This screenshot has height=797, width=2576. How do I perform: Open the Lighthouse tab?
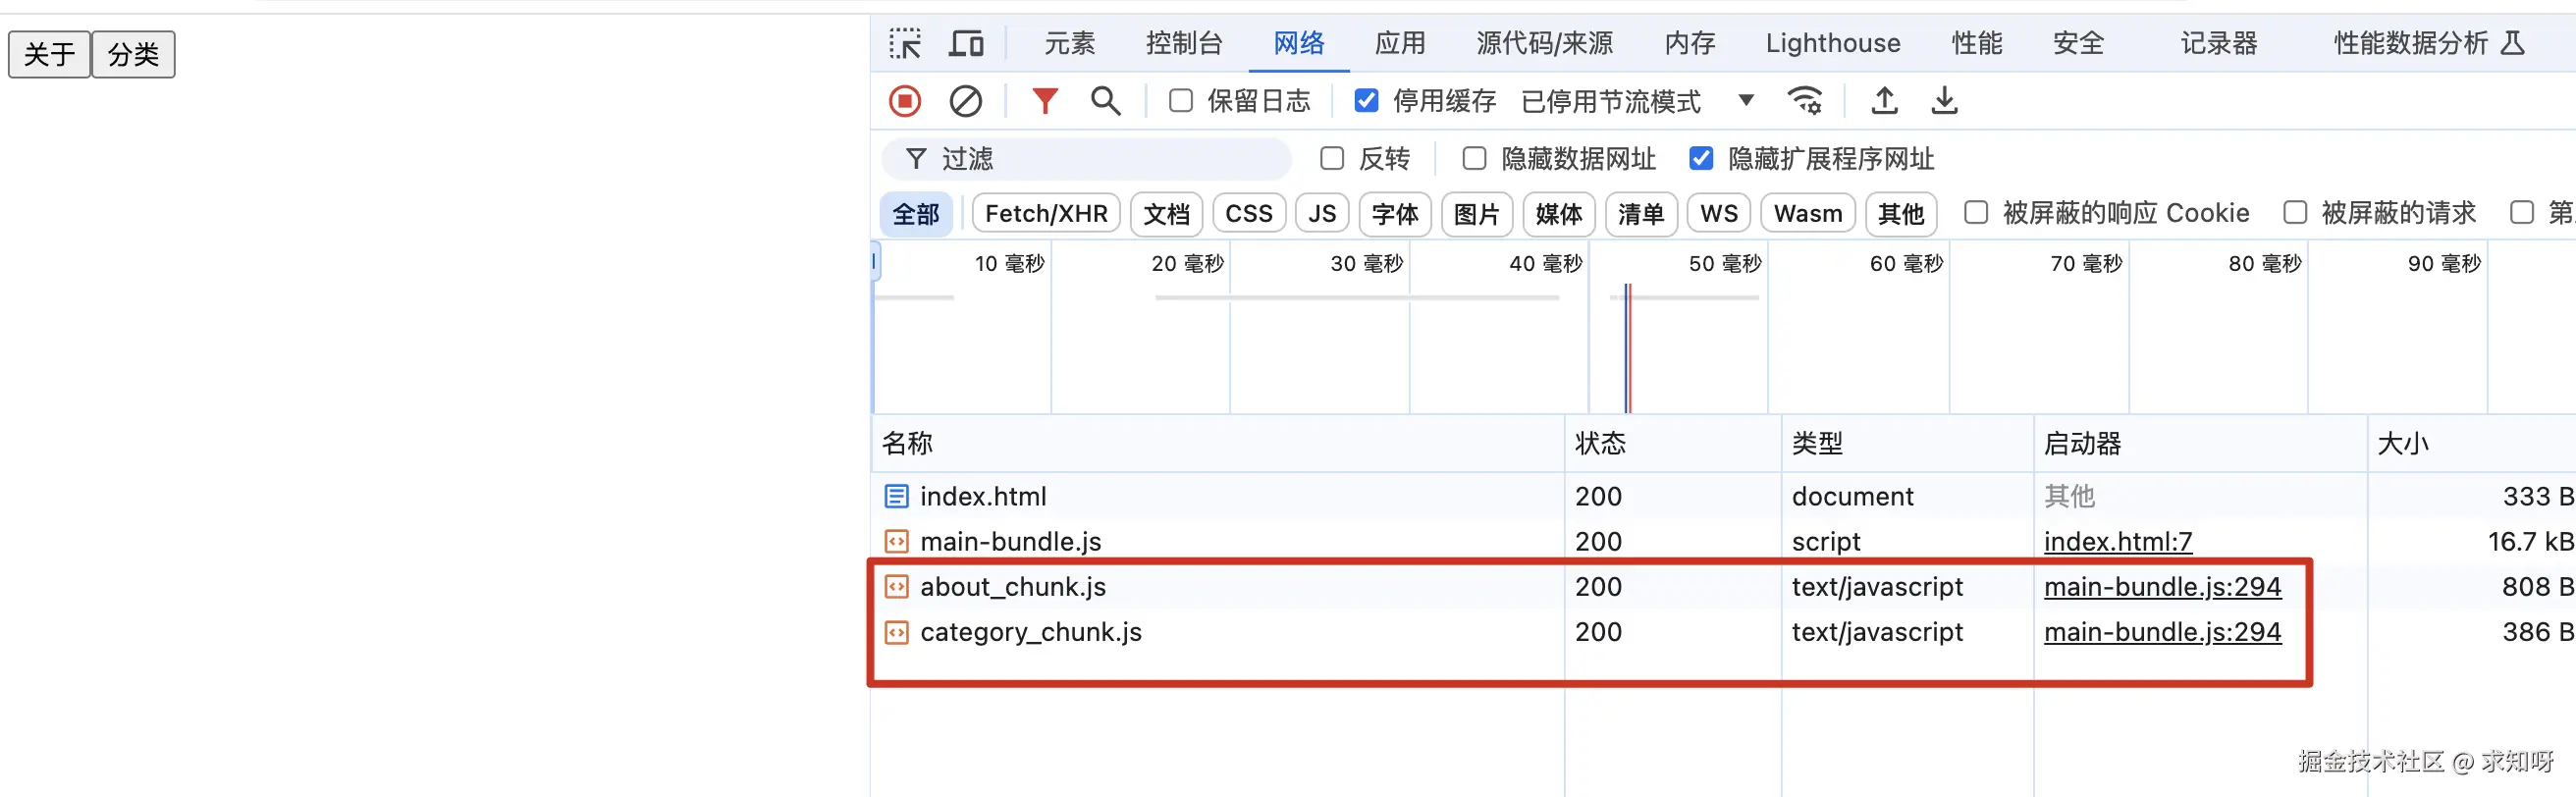tap(1833, 43)
